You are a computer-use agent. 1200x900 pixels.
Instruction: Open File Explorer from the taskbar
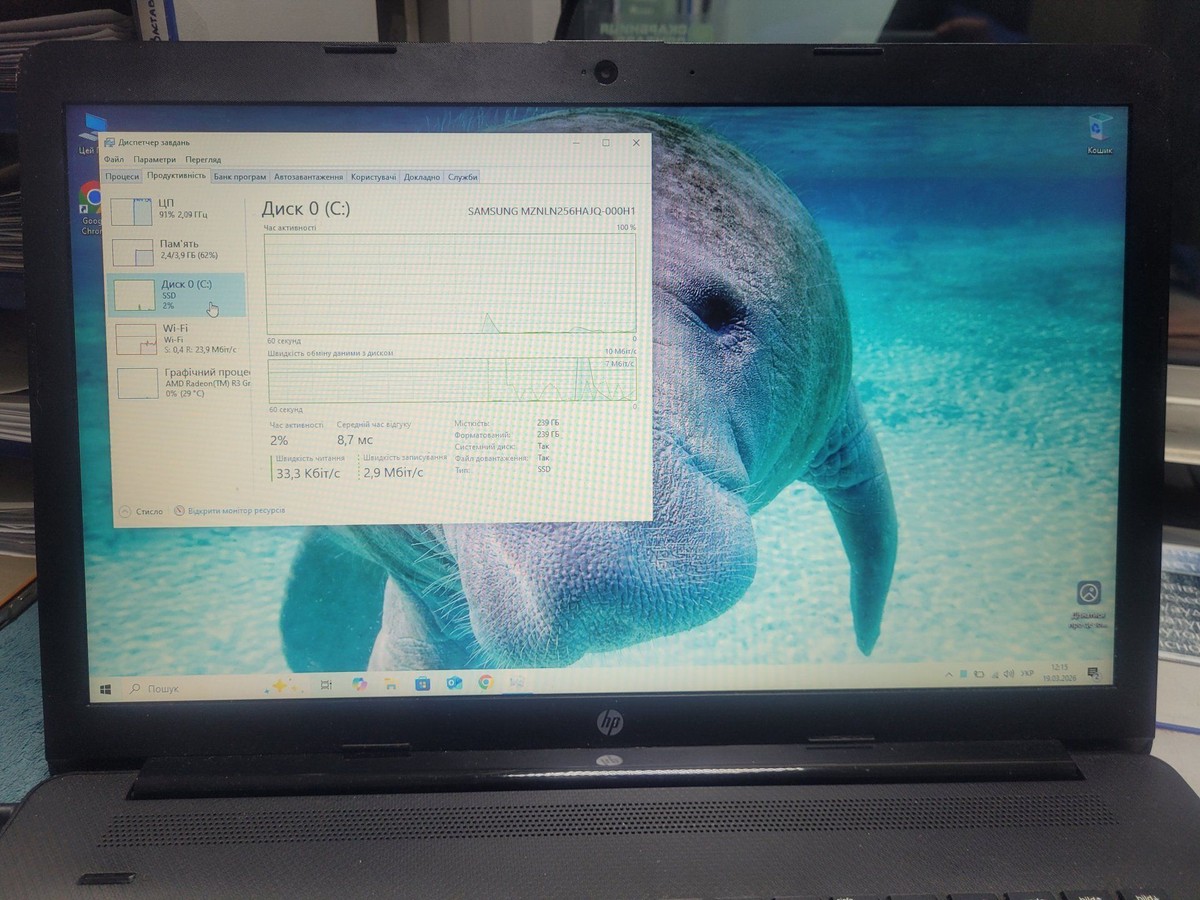coord(391,684)
